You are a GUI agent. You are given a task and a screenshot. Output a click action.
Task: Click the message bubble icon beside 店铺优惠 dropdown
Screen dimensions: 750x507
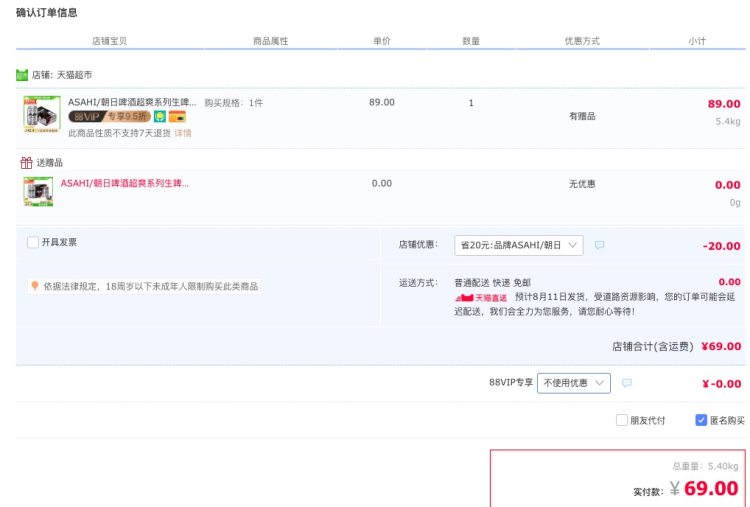coord(599,245)
